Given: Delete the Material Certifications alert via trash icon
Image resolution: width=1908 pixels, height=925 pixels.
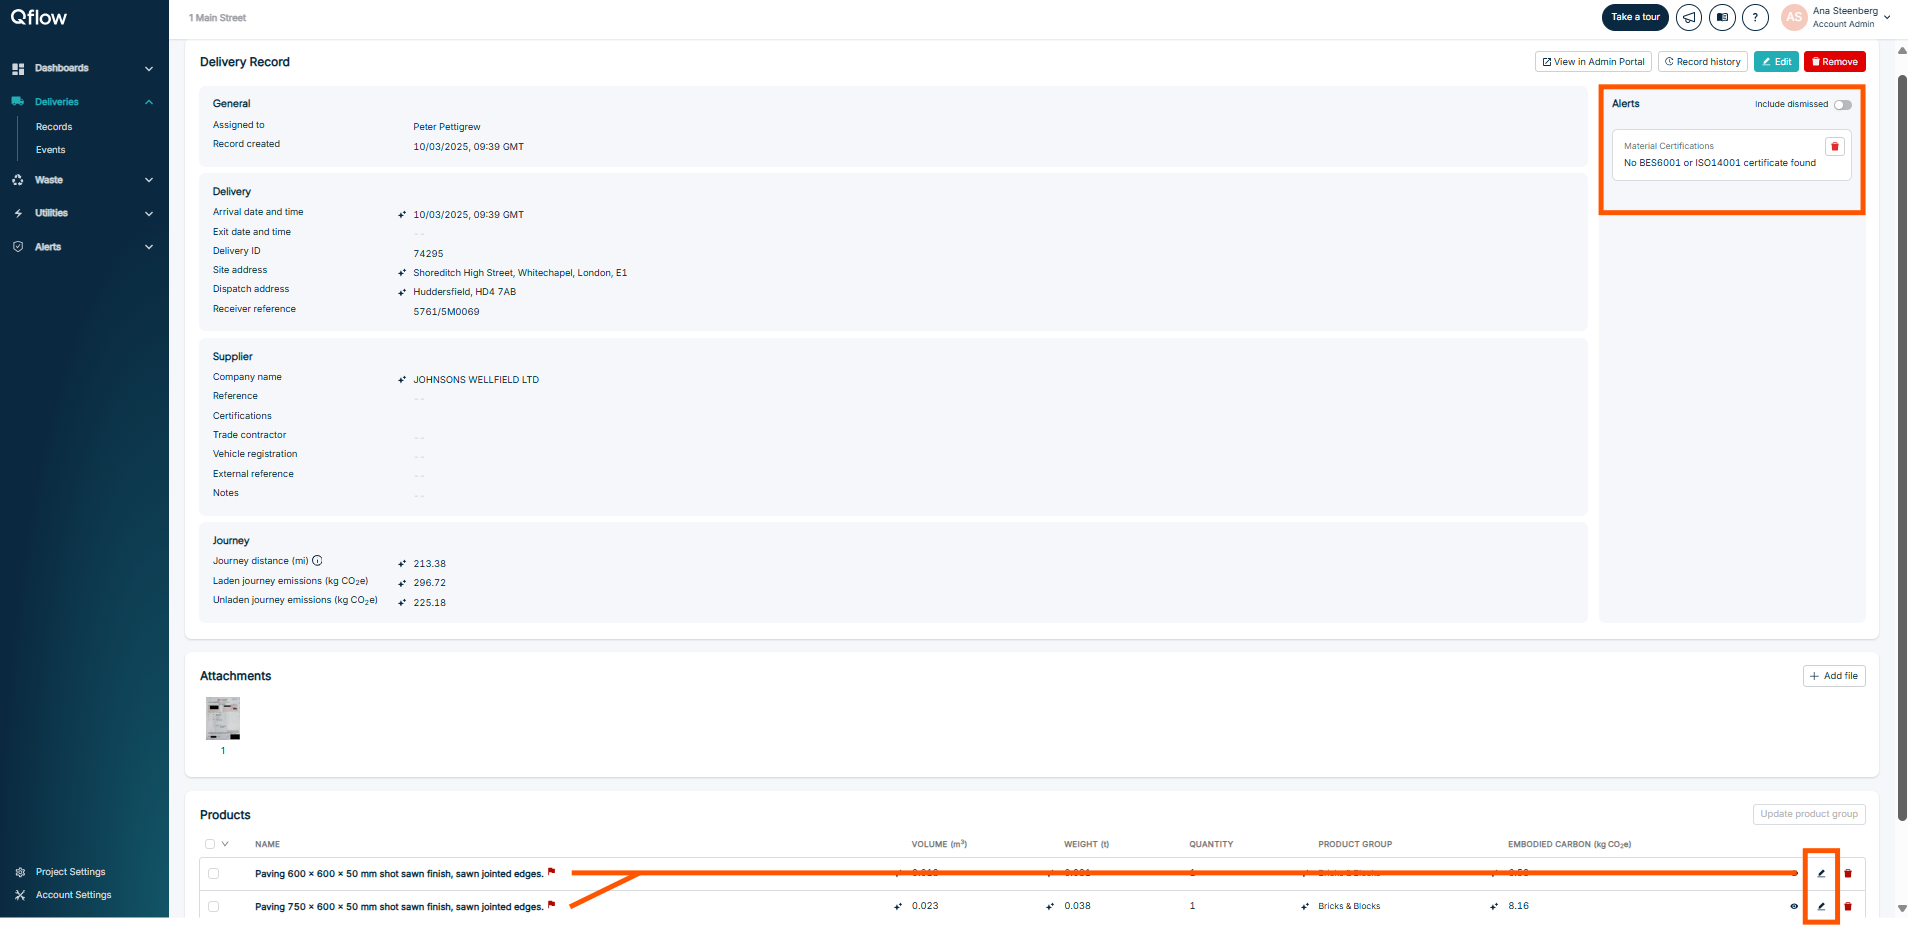Looking at the screenshot, I should click(1835, 146).
